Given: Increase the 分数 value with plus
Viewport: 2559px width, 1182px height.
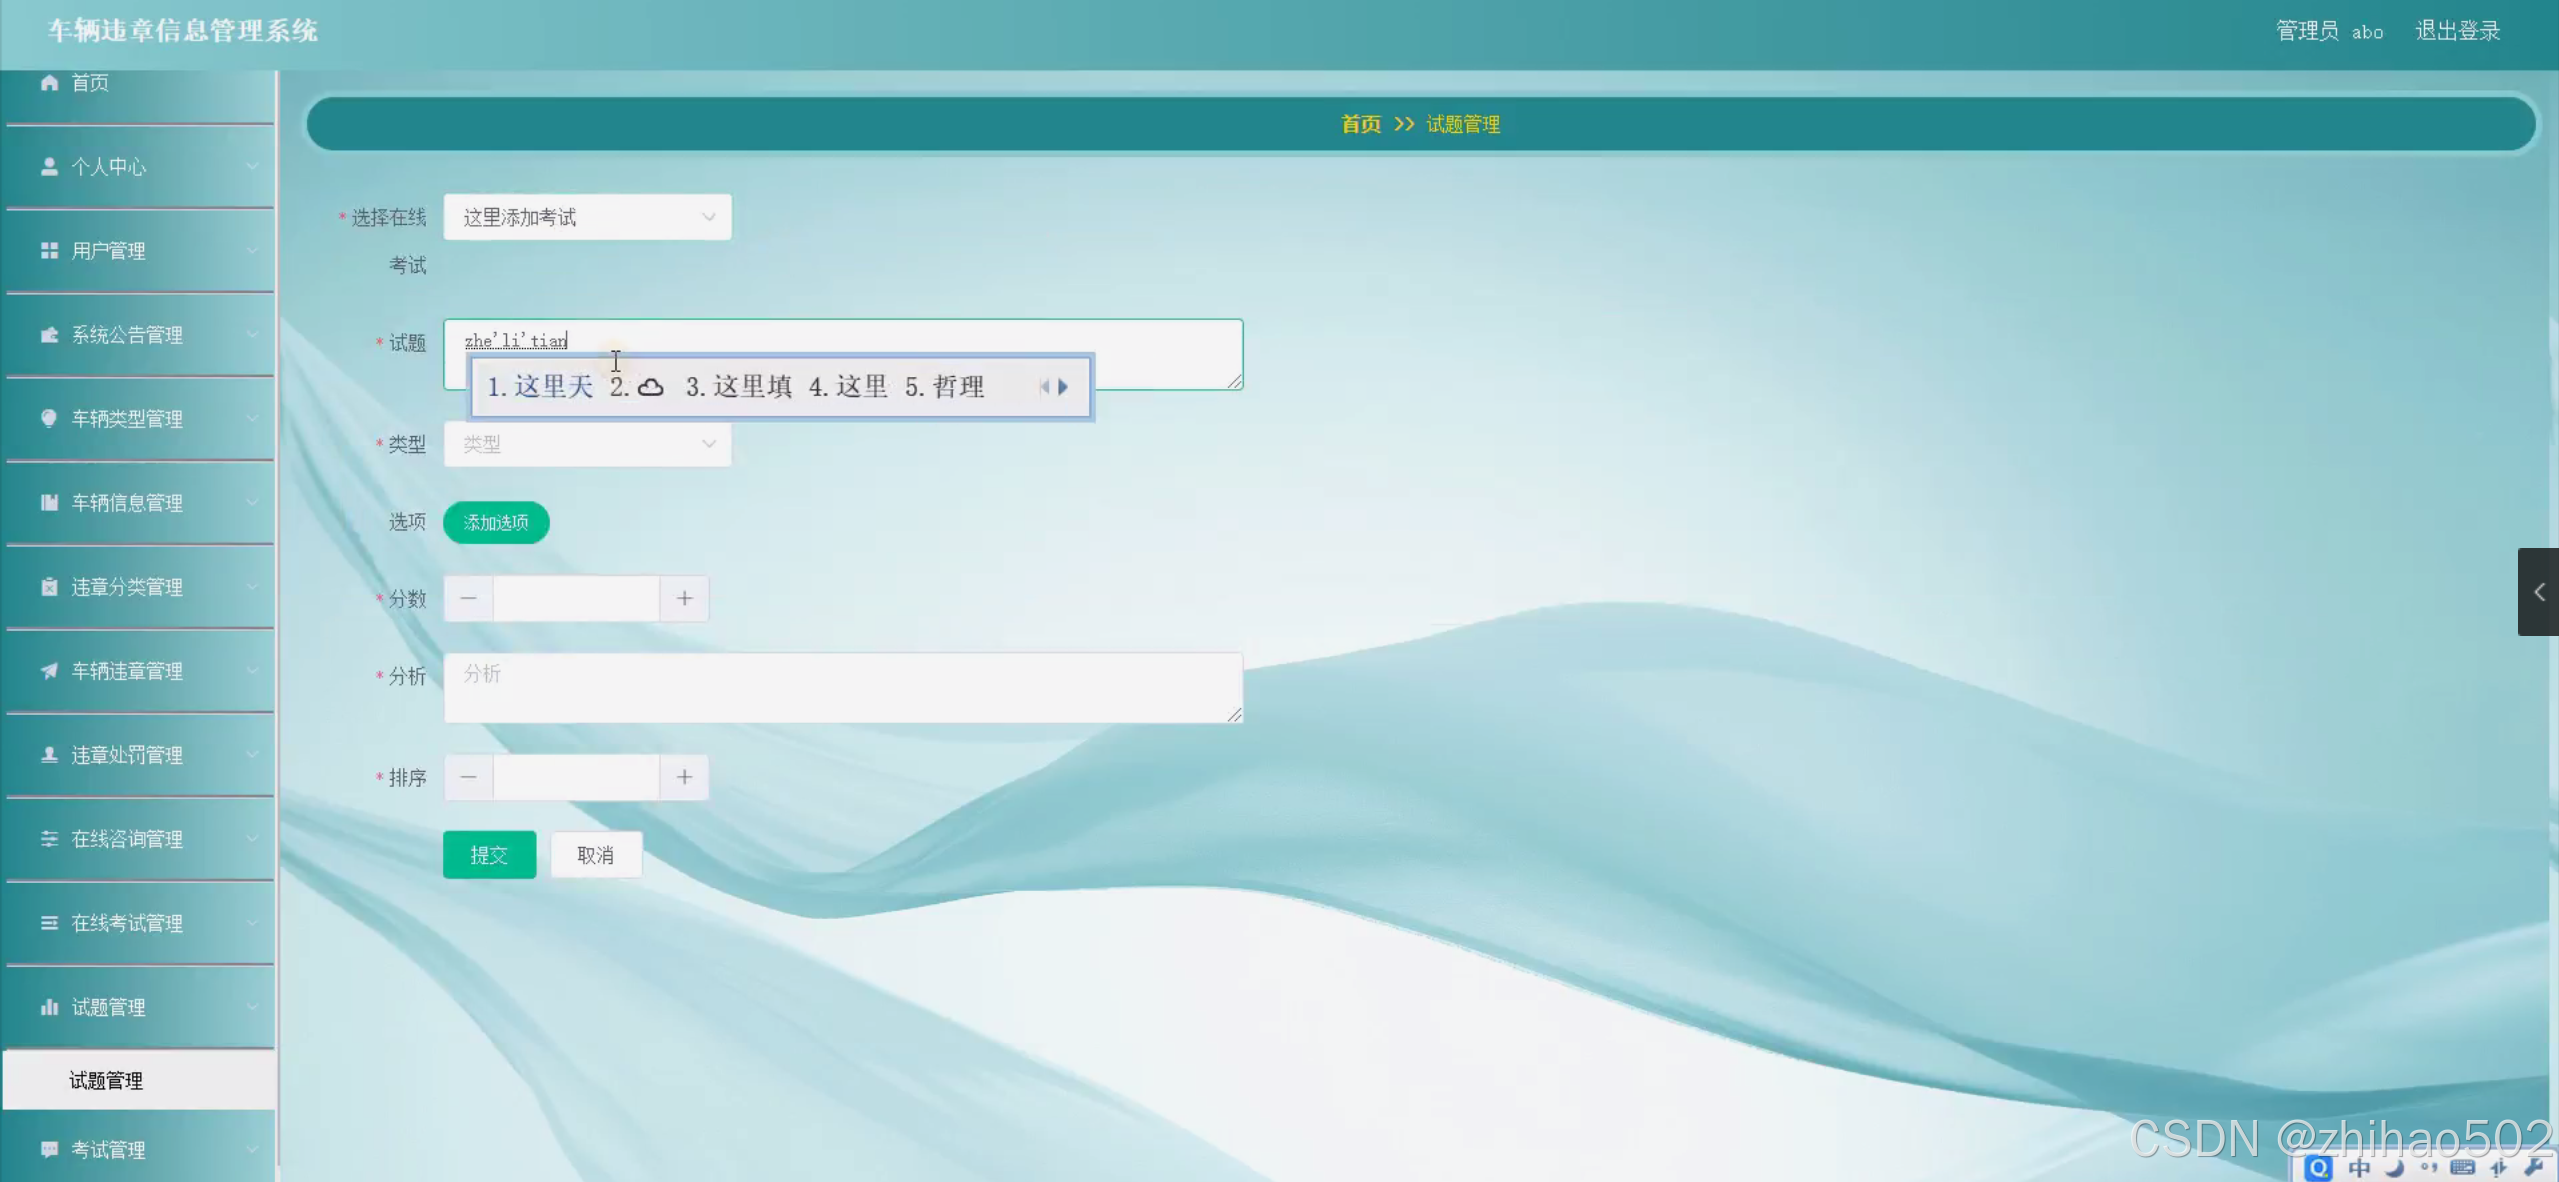Looking at the screenshot, I should point(684,599).
